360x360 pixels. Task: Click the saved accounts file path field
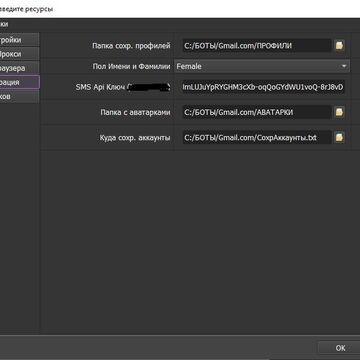257,137
